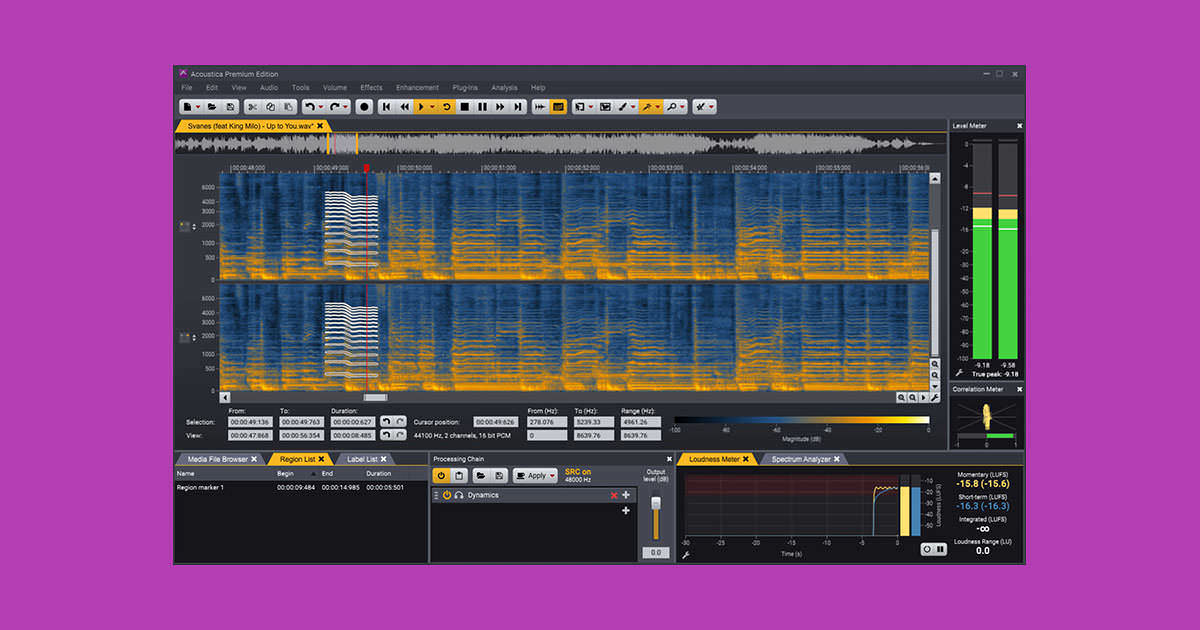
Task: Select the Region List tab
Action: (298, 459)
